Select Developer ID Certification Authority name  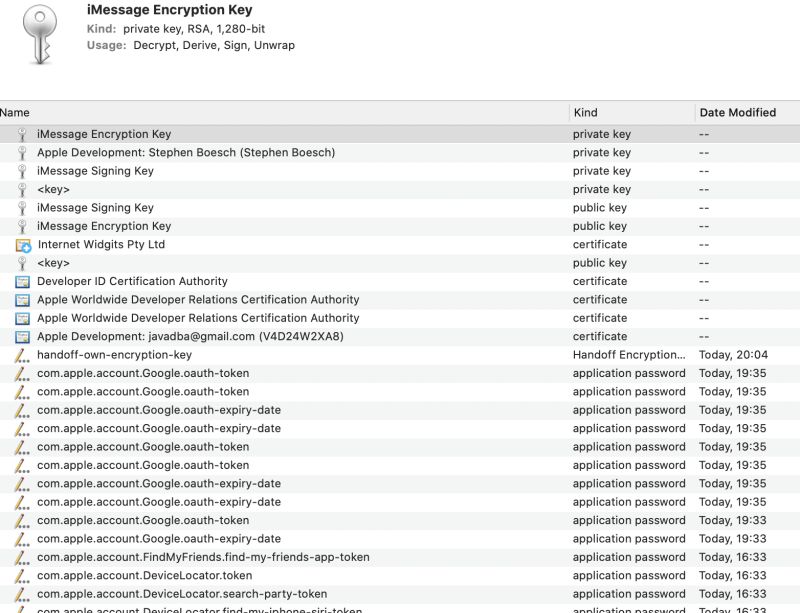click(x=132, y=281)
